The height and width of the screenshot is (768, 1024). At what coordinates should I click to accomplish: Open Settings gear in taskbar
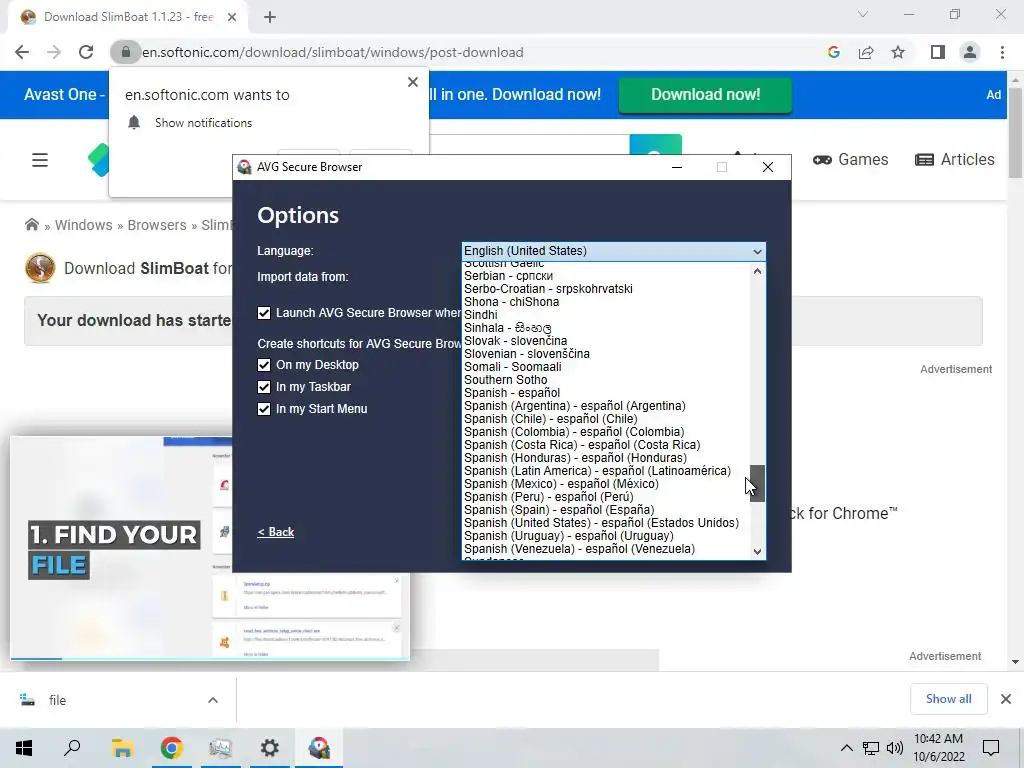tap(270, 748)
